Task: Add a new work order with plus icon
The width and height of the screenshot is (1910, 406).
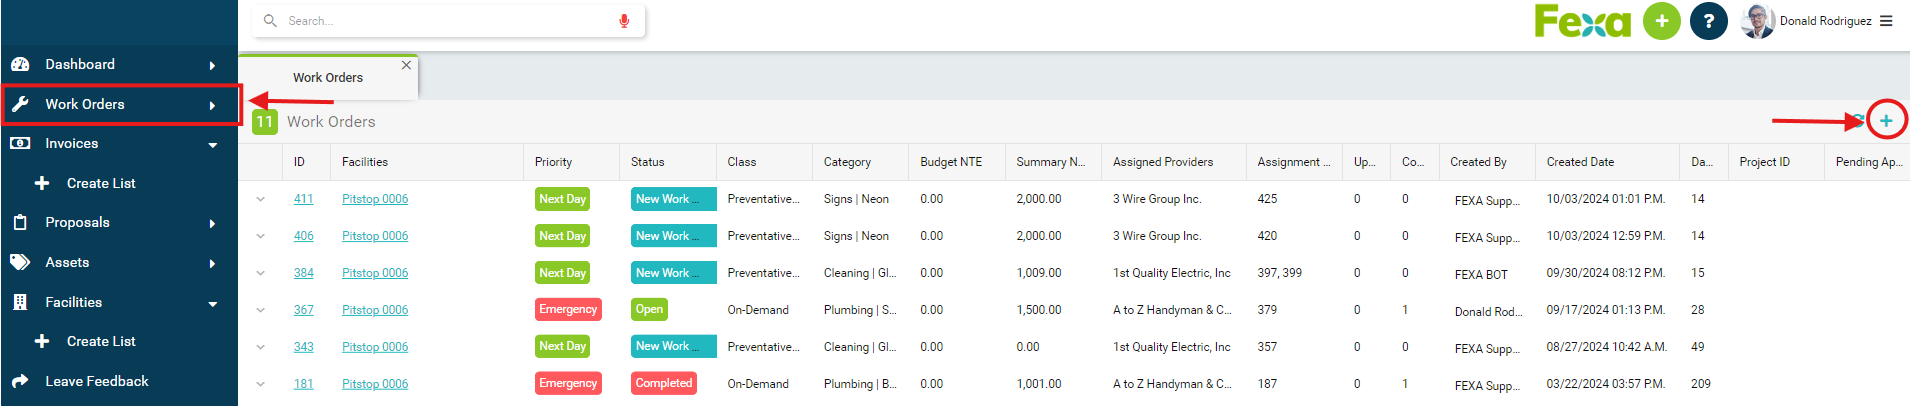Action: click(x=1886, y=121)
